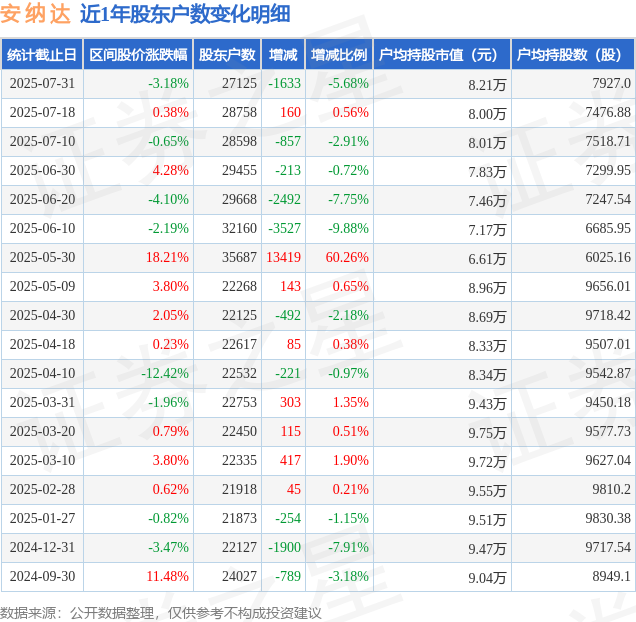This screenshot has width=636, height=622.
Task: Click the 户均持股市值（元） column header
Action: pos(442,54)
